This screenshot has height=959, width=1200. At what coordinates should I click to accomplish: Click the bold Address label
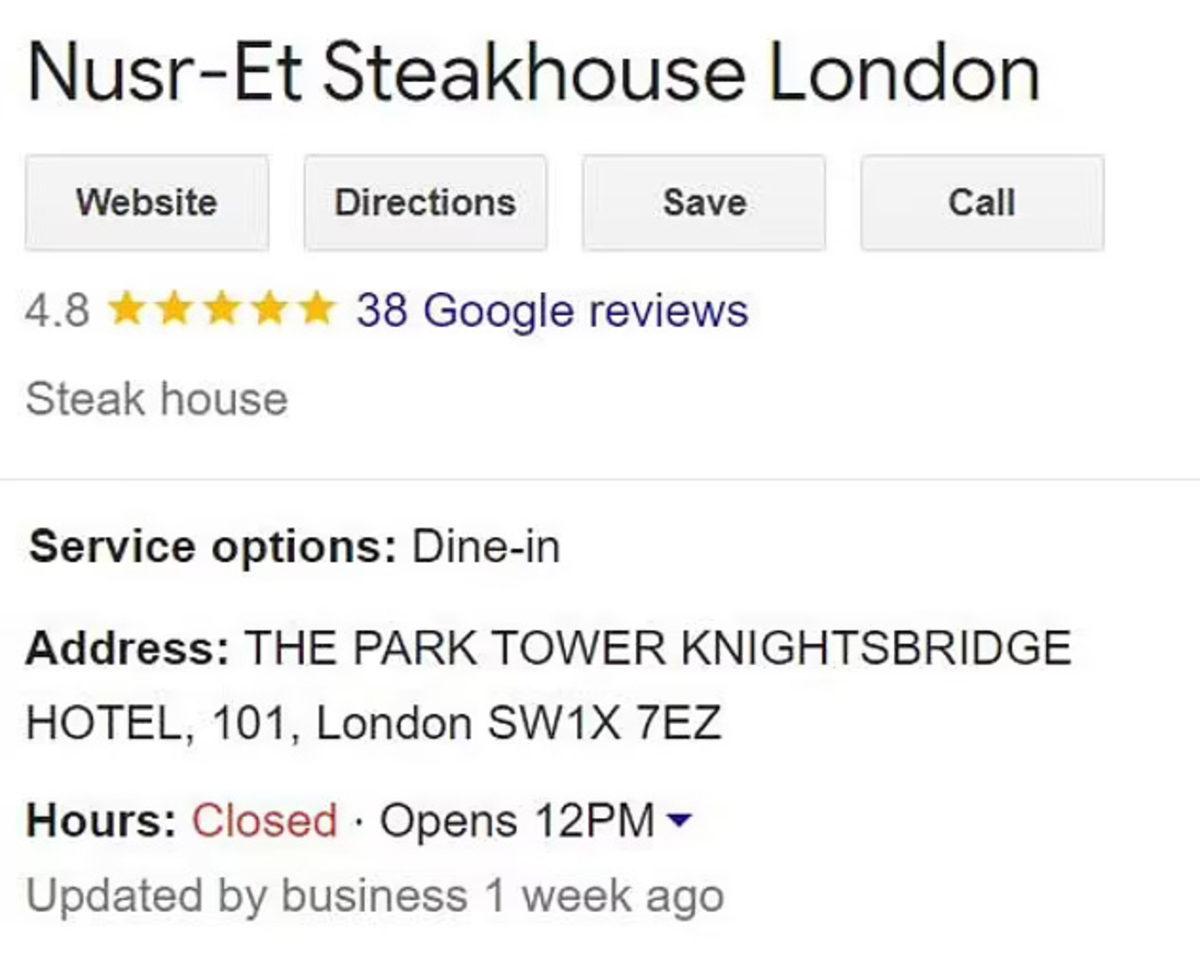point(128,648)
